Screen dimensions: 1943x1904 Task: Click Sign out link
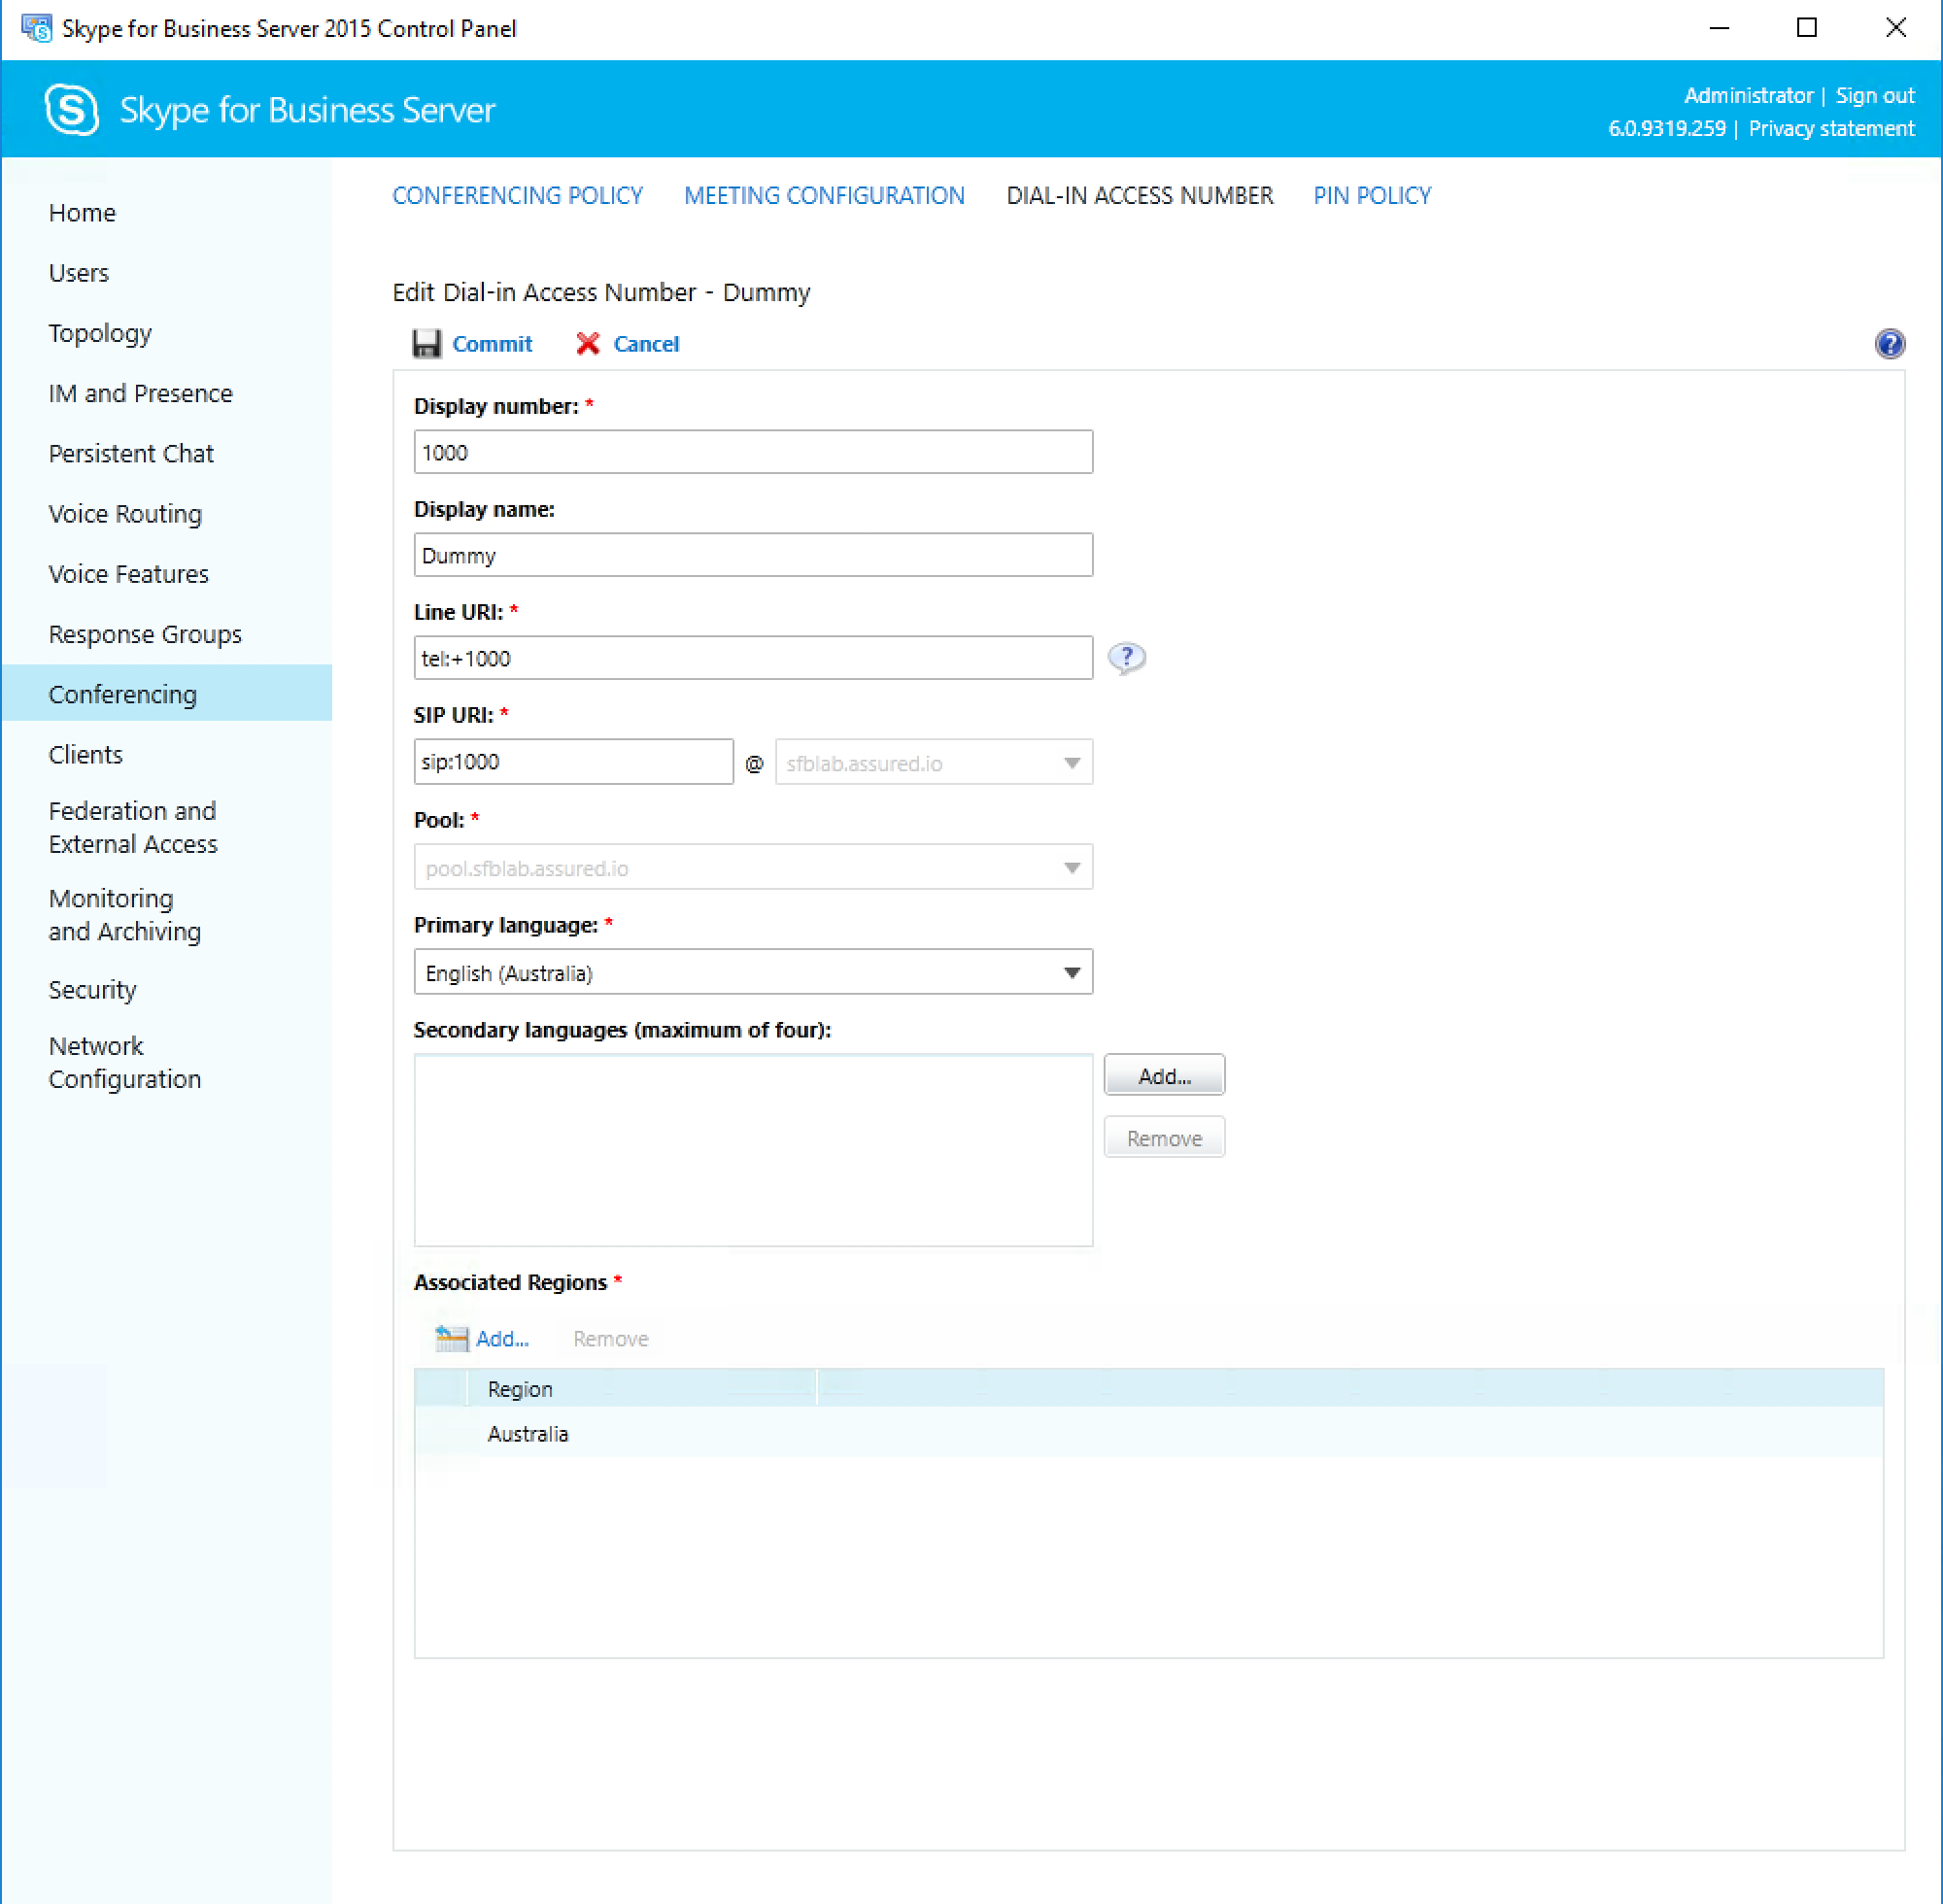coord(1874,96)
